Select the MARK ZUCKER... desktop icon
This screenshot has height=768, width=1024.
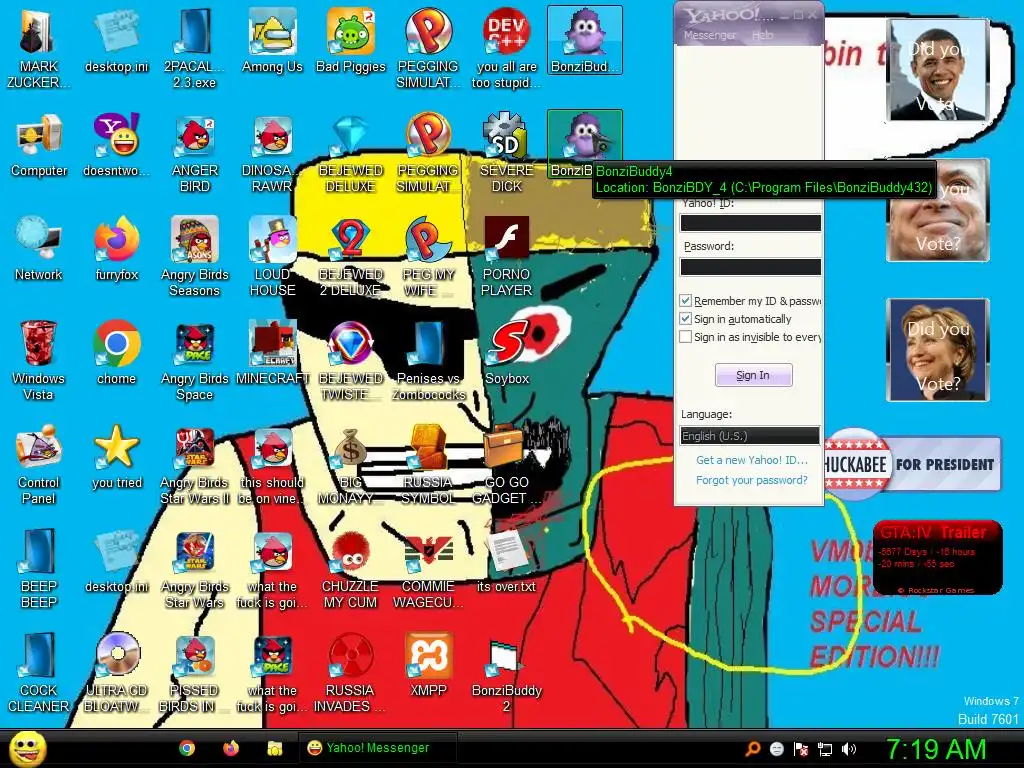click(39, 48)
